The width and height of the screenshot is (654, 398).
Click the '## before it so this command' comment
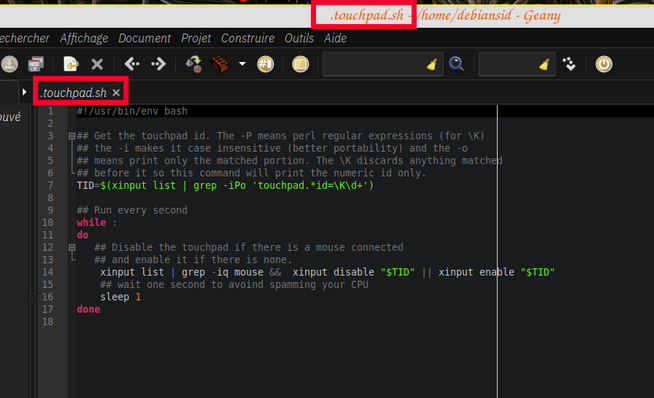click(252, 173)
